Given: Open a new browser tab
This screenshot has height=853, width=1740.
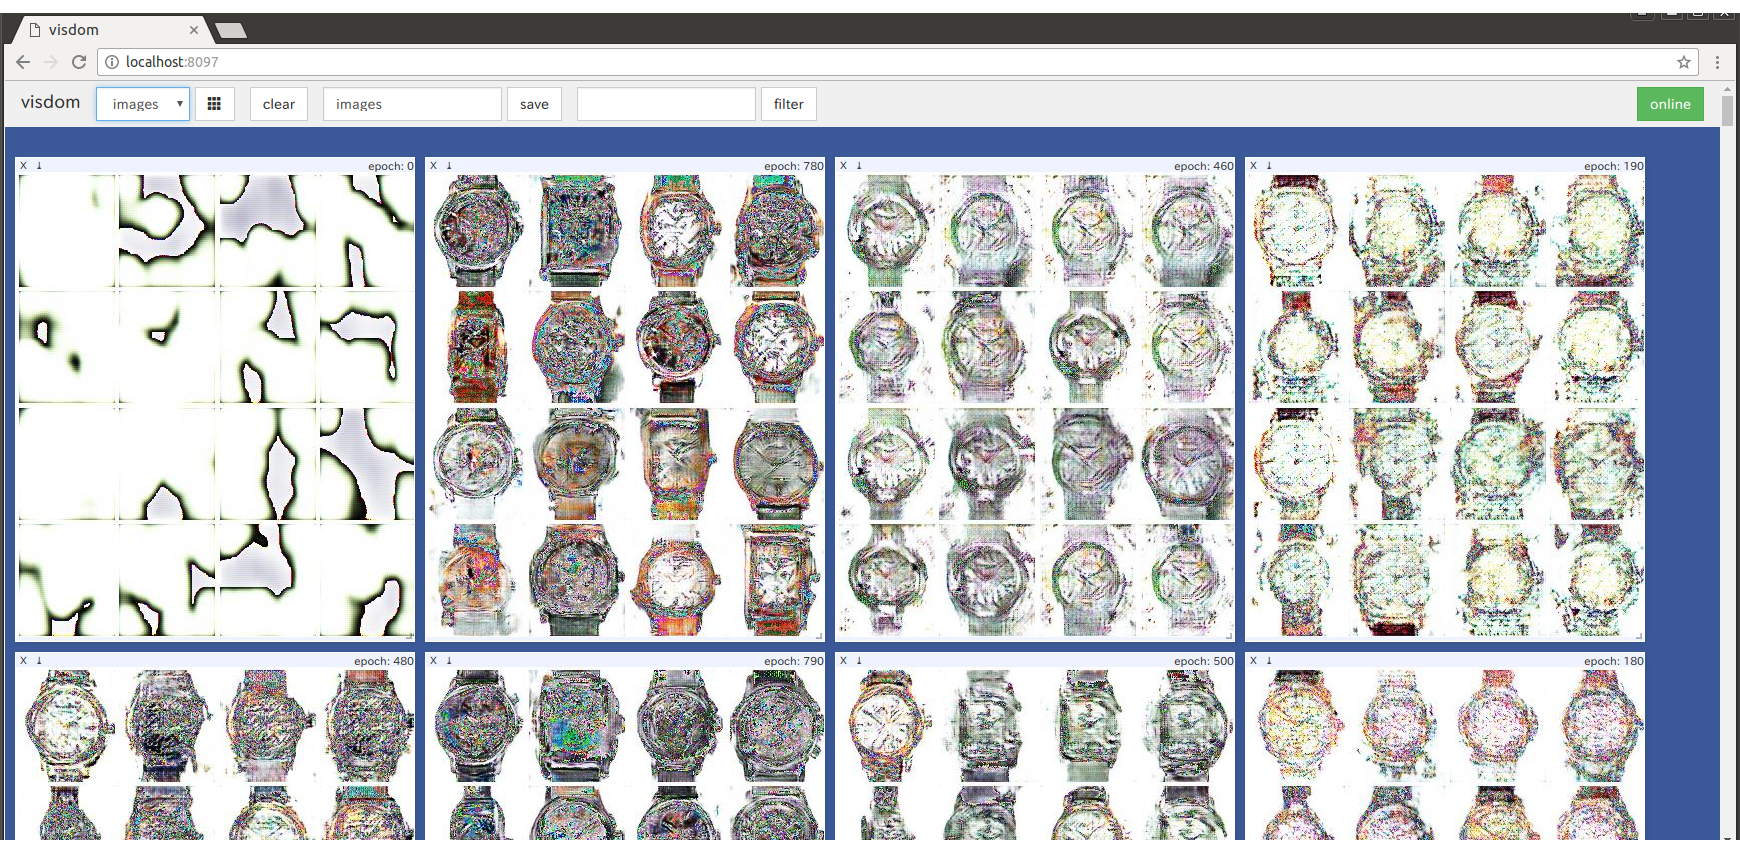Looking at the screenshot, I should tap(231, 30).
